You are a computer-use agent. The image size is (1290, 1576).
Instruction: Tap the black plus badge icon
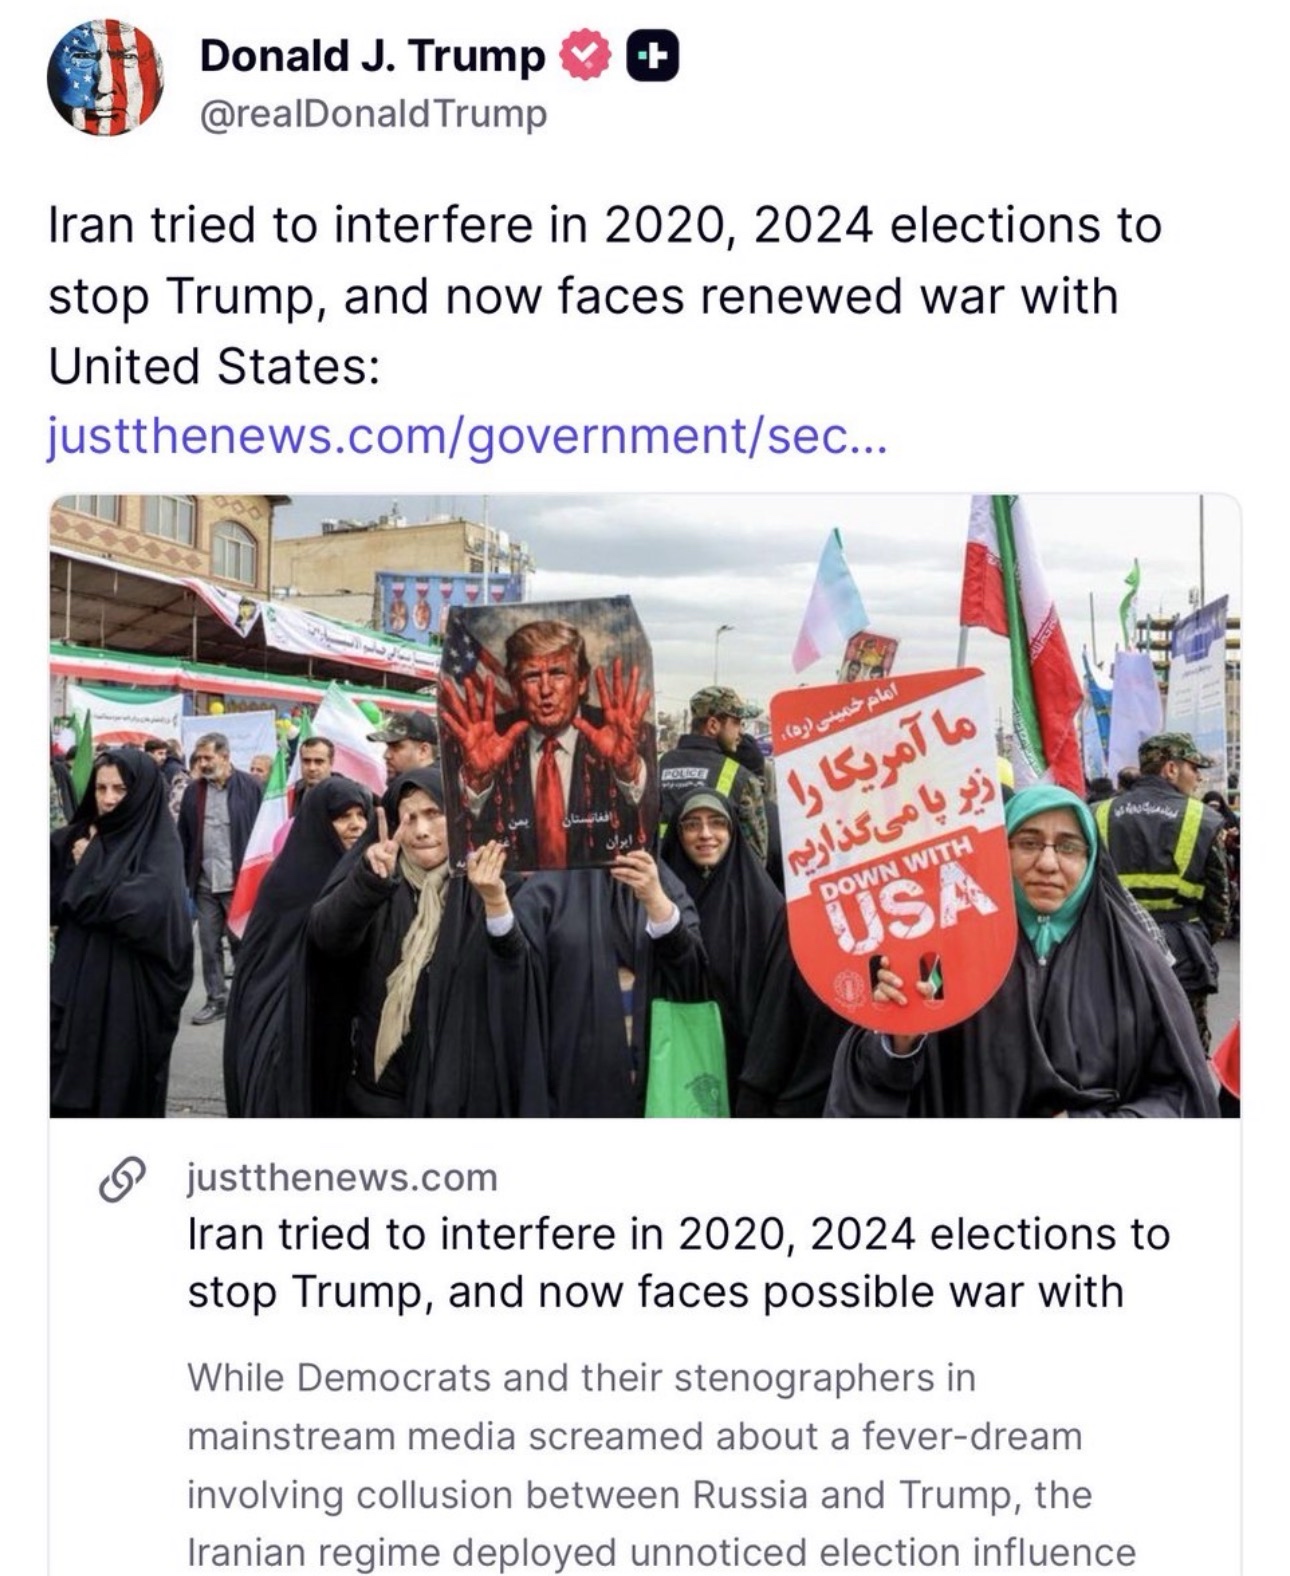(x=653, y=55)
